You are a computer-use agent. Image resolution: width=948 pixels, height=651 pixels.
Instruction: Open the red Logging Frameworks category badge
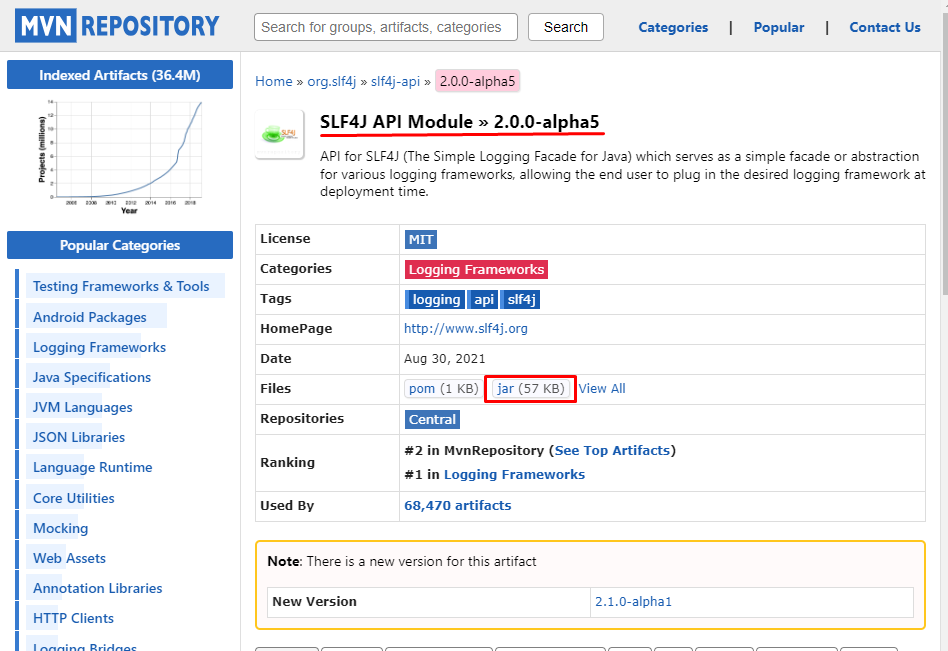tap(476, 270)
